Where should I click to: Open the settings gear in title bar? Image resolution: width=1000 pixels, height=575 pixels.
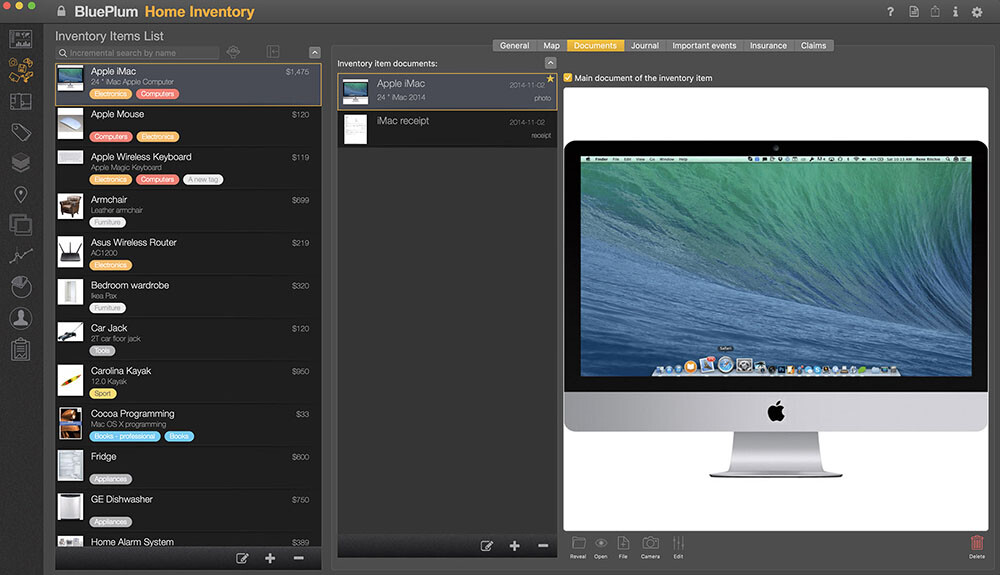[x=977, y=11]
